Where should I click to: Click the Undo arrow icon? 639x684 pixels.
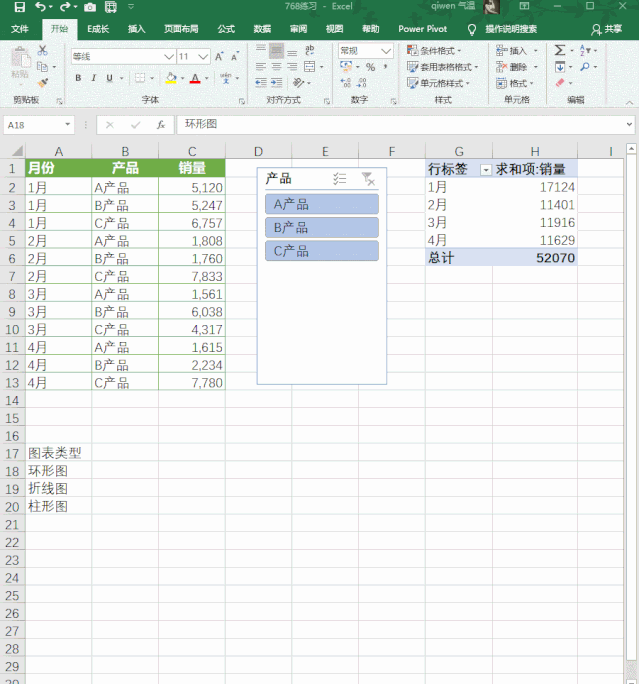(x=40, y=7)
